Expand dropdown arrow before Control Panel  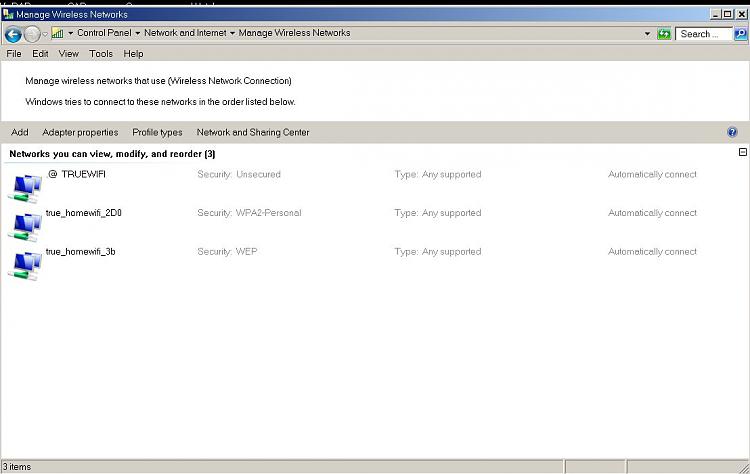pos(70,33)
